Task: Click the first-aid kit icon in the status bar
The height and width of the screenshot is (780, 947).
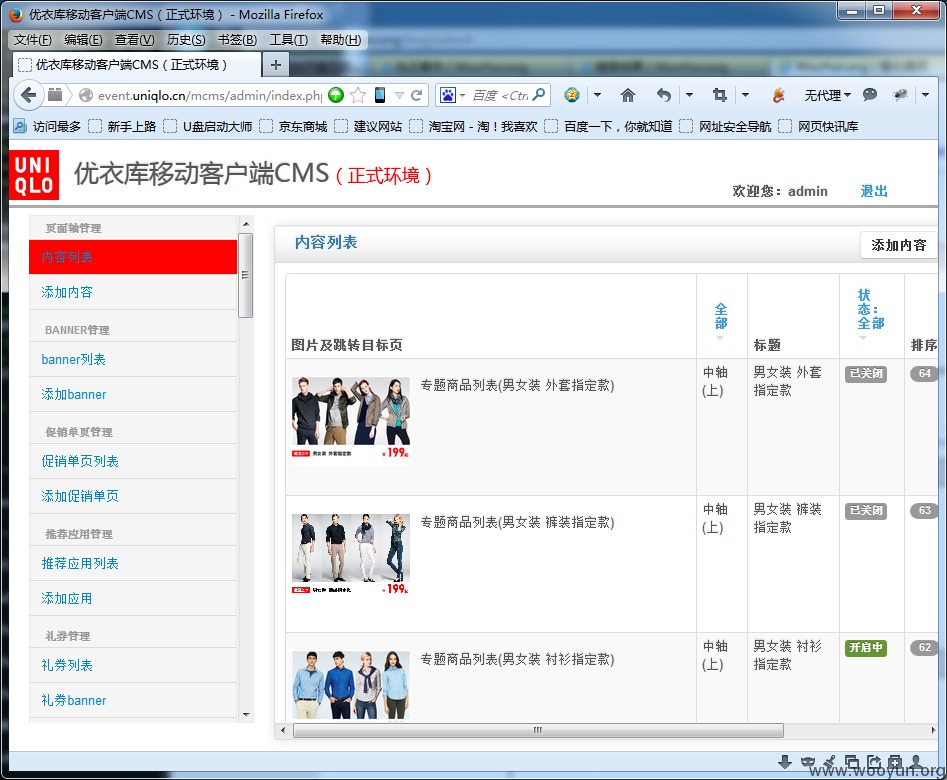Action: [895, 762]
